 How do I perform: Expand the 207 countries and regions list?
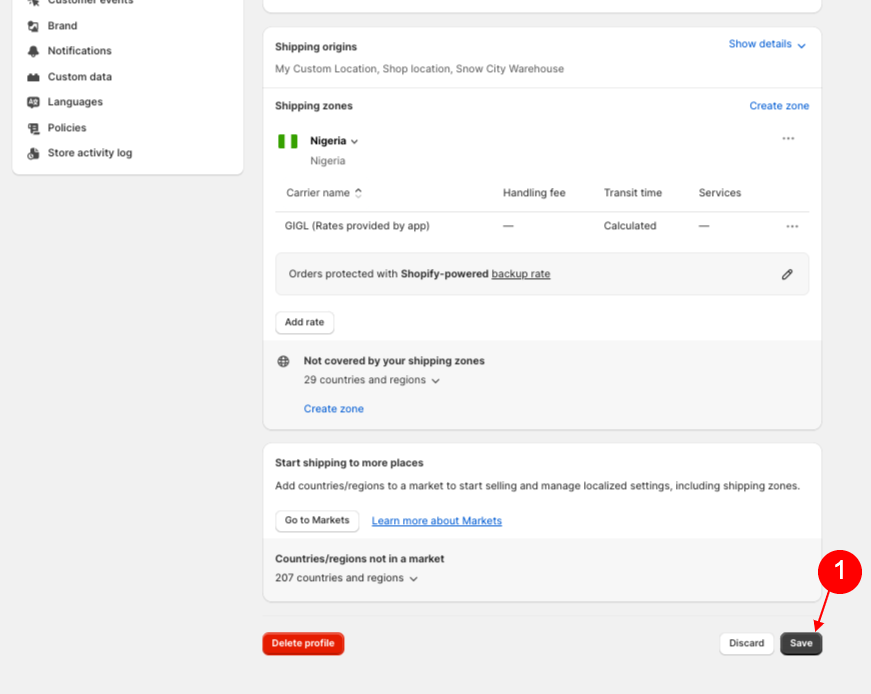(x=413, y=579)
